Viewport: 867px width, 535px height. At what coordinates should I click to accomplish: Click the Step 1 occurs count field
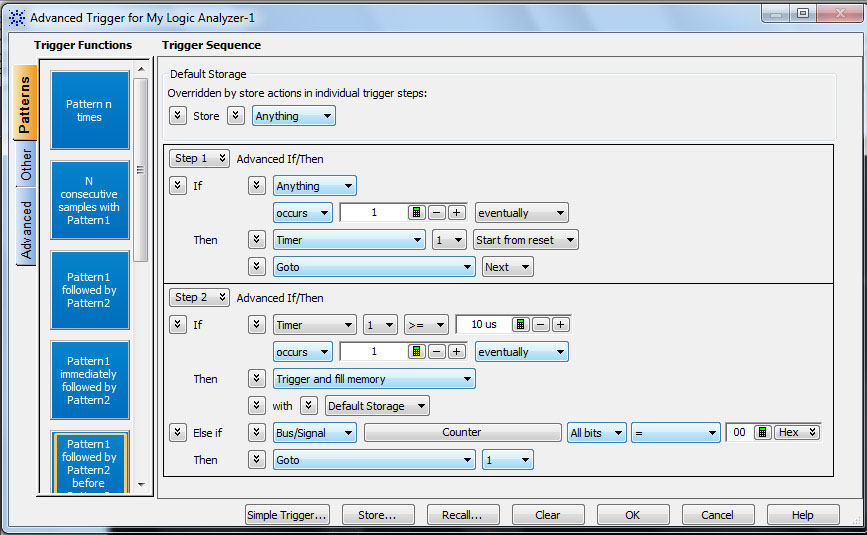tap(372, 213)
